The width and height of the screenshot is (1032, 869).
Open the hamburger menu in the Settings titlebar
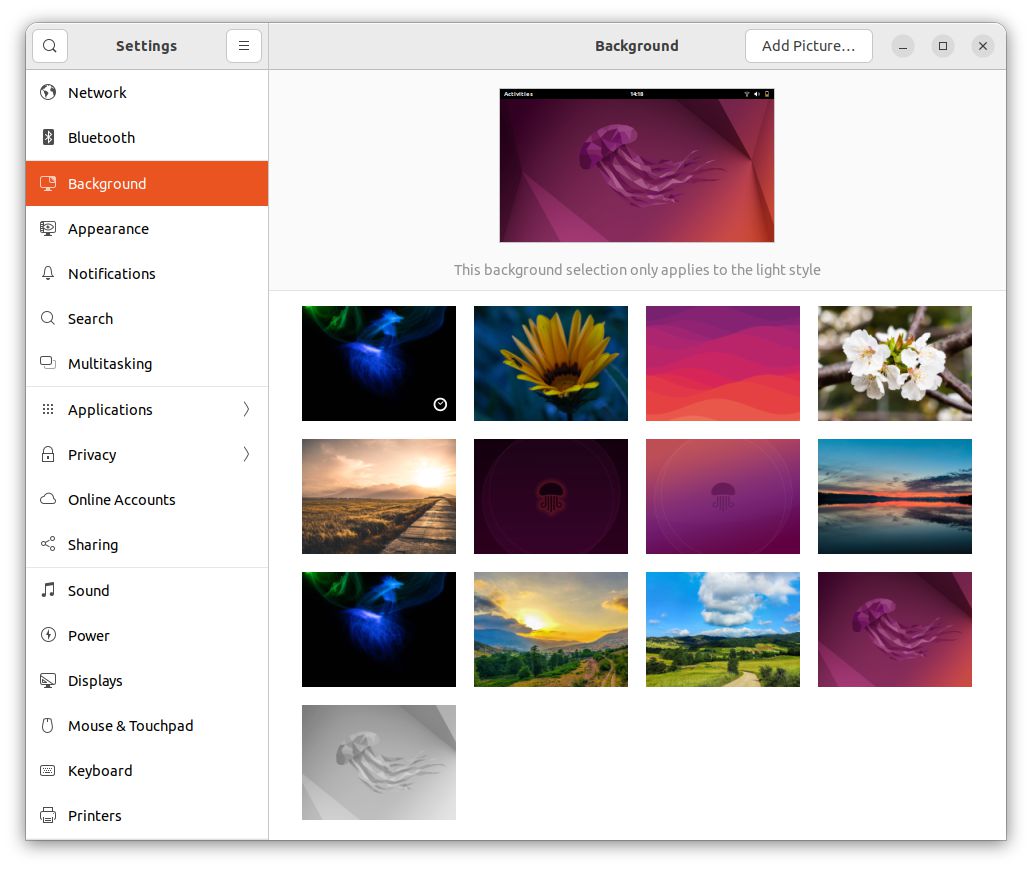(x=244, y=45)
